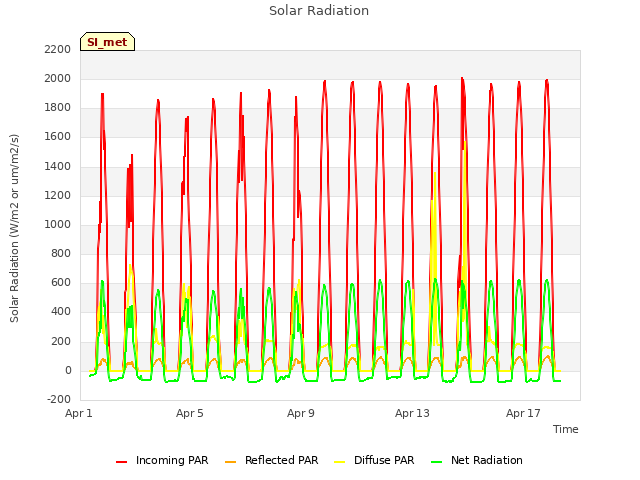The width and height of the screenshot is (640, 480).
Task: Click the 1800 y-axis tick label
Action: coord(58,108)
